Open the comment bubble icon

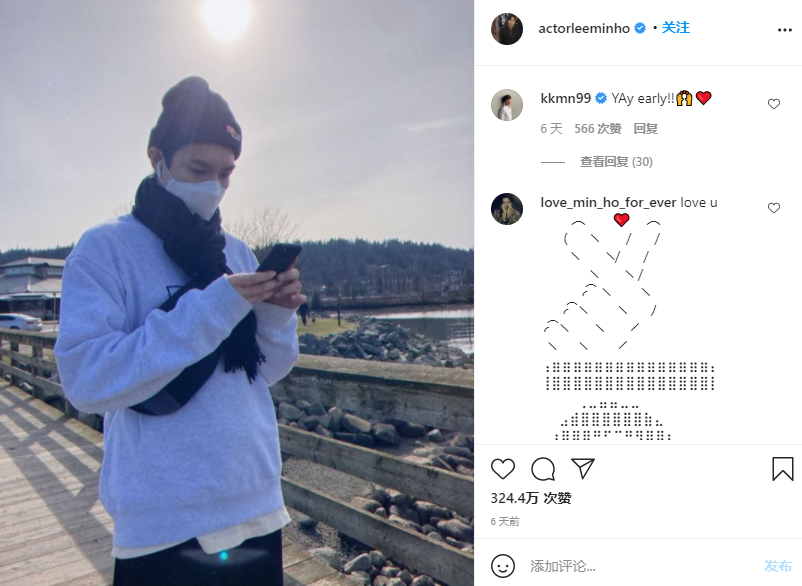pos(543,469)
